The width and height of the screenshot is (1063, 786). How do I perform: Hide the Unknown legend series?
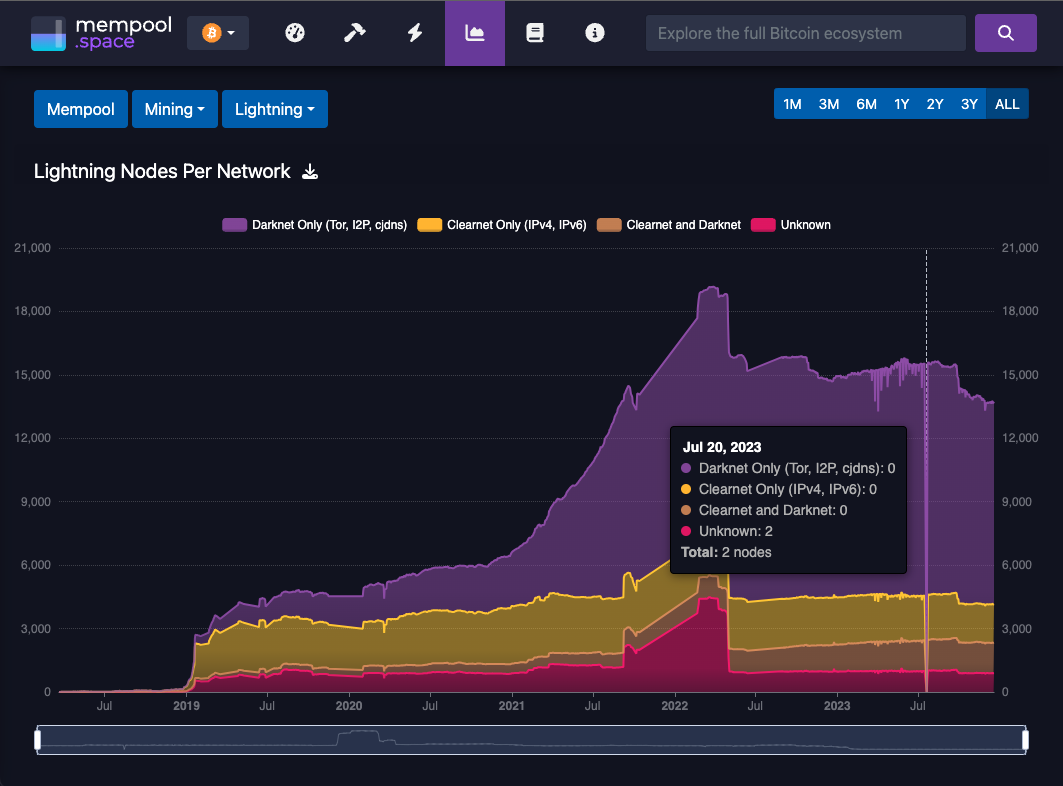(791, 225)
